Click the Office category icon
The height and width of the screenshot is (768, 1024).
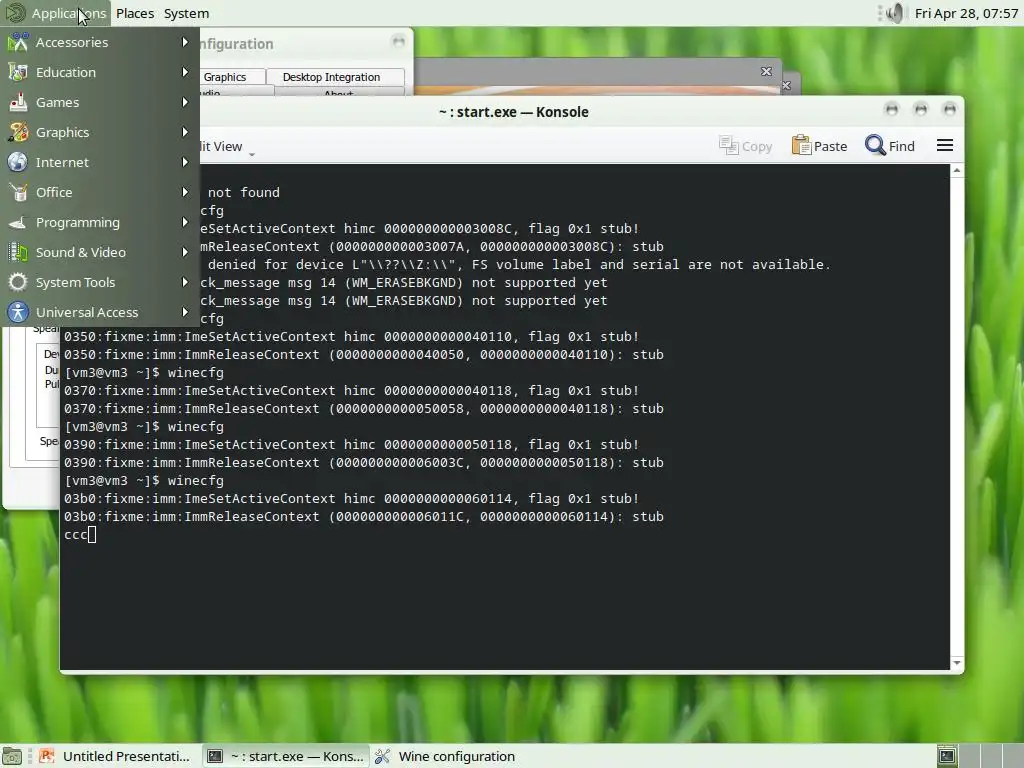pos(18,193)
